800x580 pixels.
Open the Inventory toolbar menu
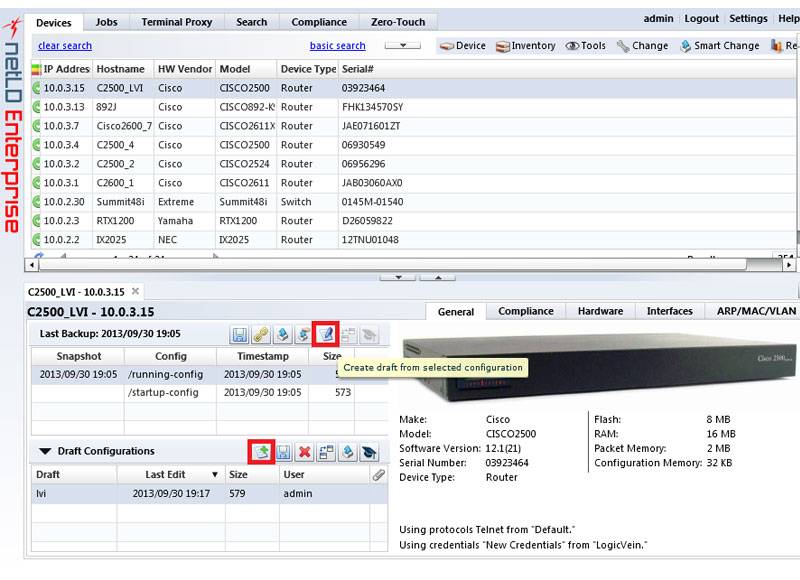(526, 46)
